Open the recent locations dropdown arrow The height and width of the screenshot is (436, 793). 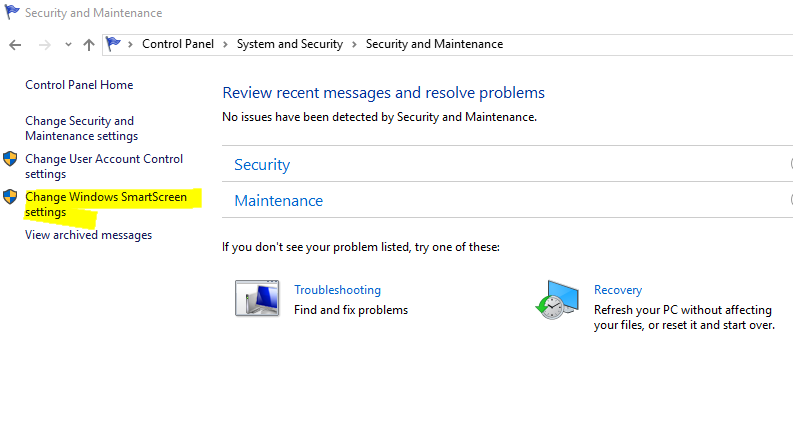point(67,45)
